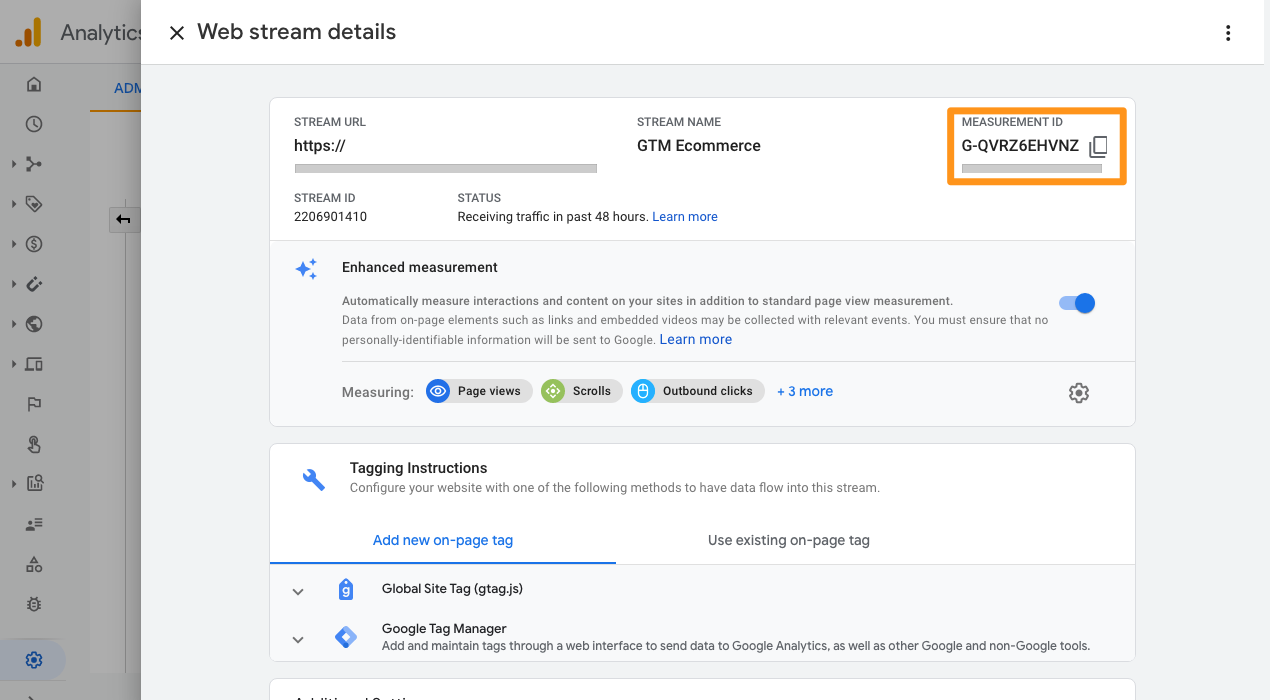Click the Tech devices icon in sidebar
The height and width of the screenshot is (700, 1270).
[x=34, y=364]
